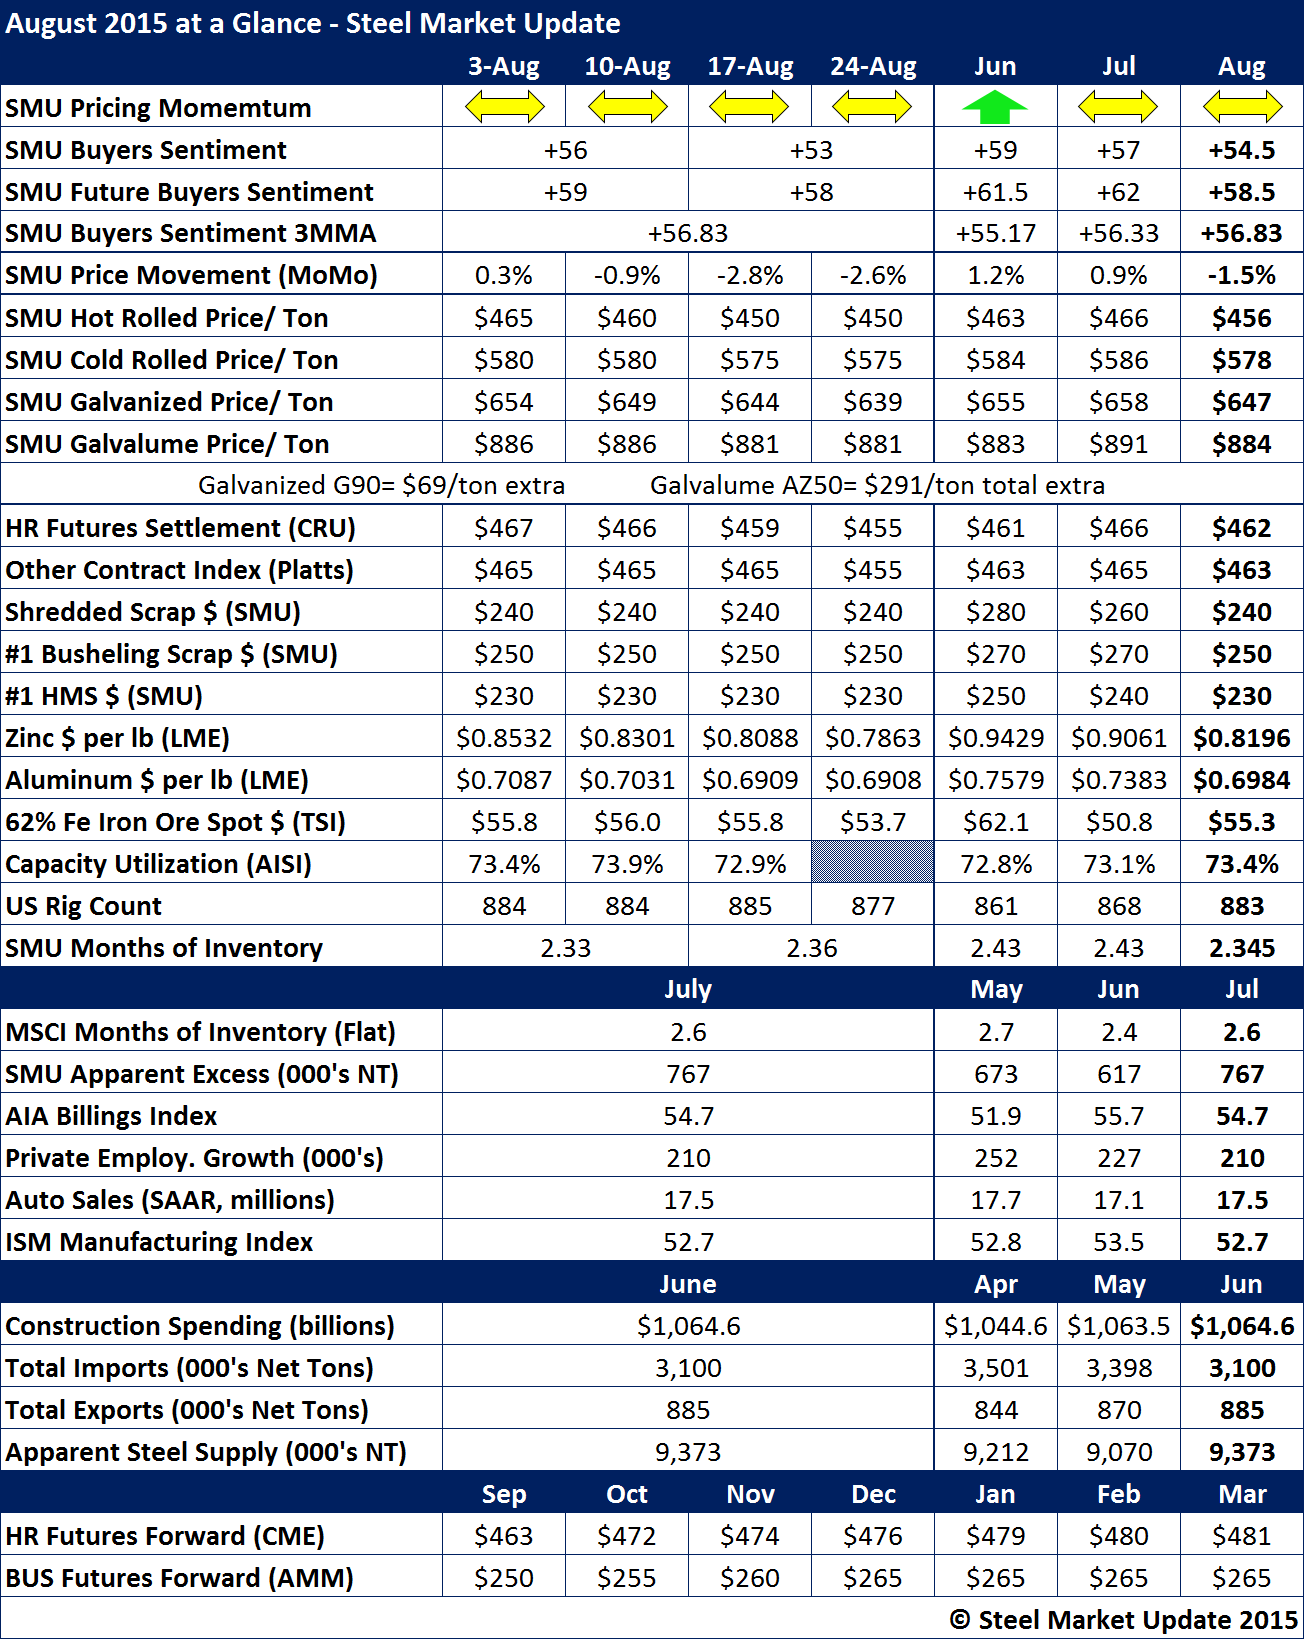Click the 17-Aug yellow sideways momentum arrow
The image size is (1304, 1639).
749,106
